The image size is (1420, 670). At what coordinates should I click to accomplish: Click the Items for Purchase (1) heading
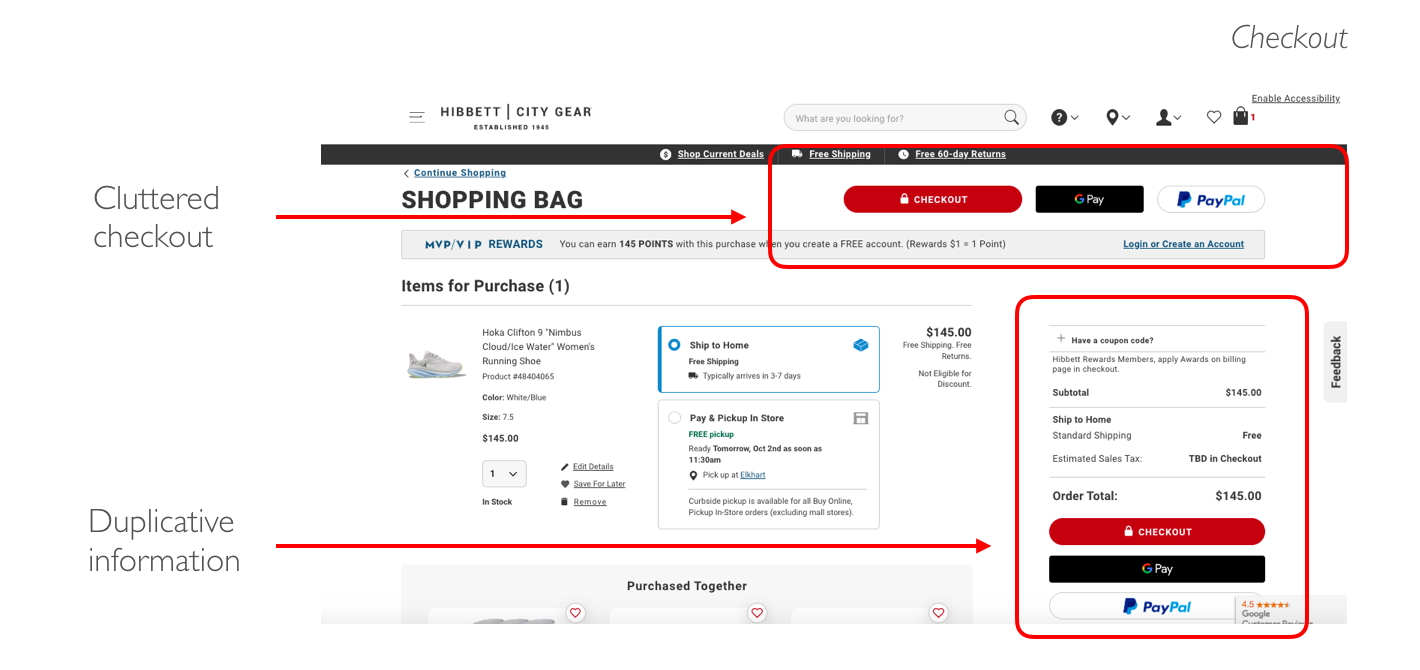[x=485, y=286]
